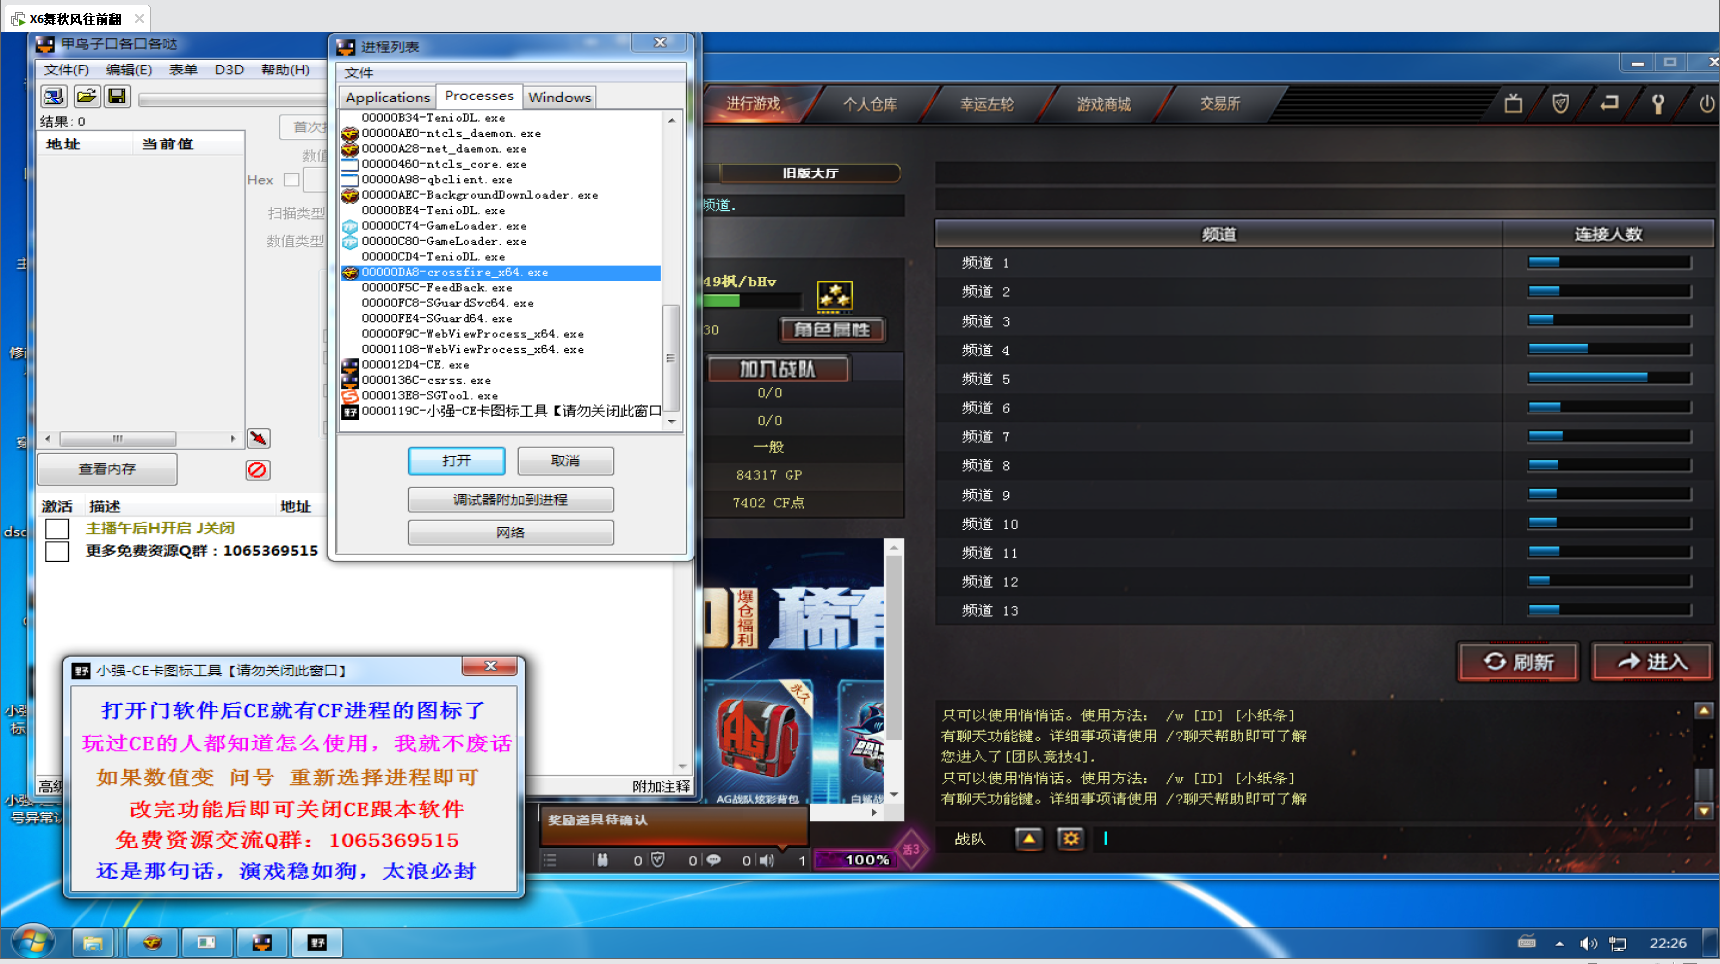Viewport: 1720px width, 964px height.
Task: Toggle the Hex checkbox
Action: pyautogui.click(x=291, y=180)
